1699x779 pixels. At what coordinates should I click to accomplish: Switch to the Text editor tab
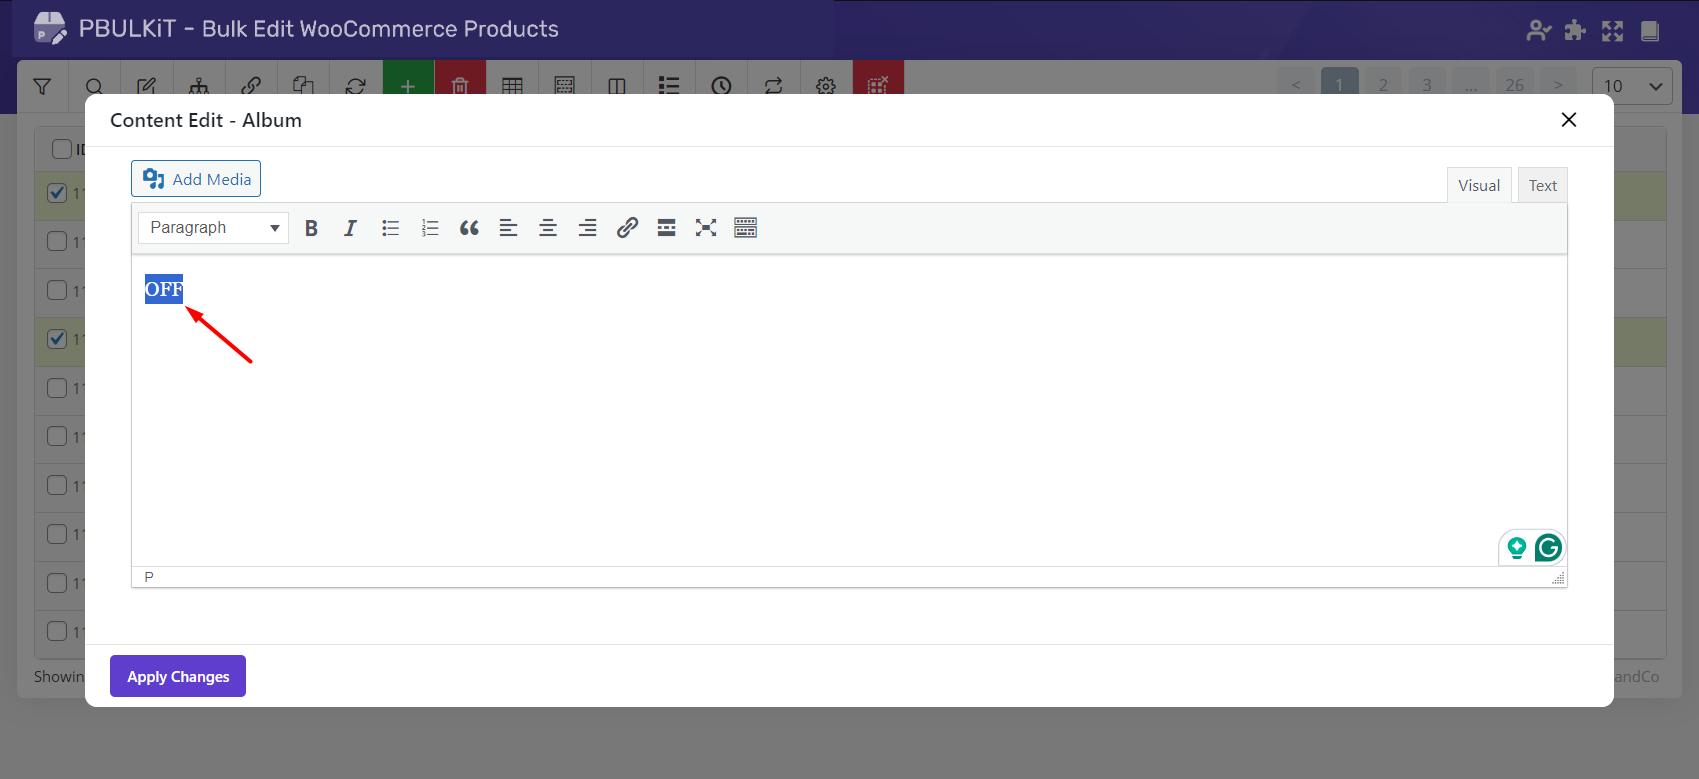tap(1542, 186)
